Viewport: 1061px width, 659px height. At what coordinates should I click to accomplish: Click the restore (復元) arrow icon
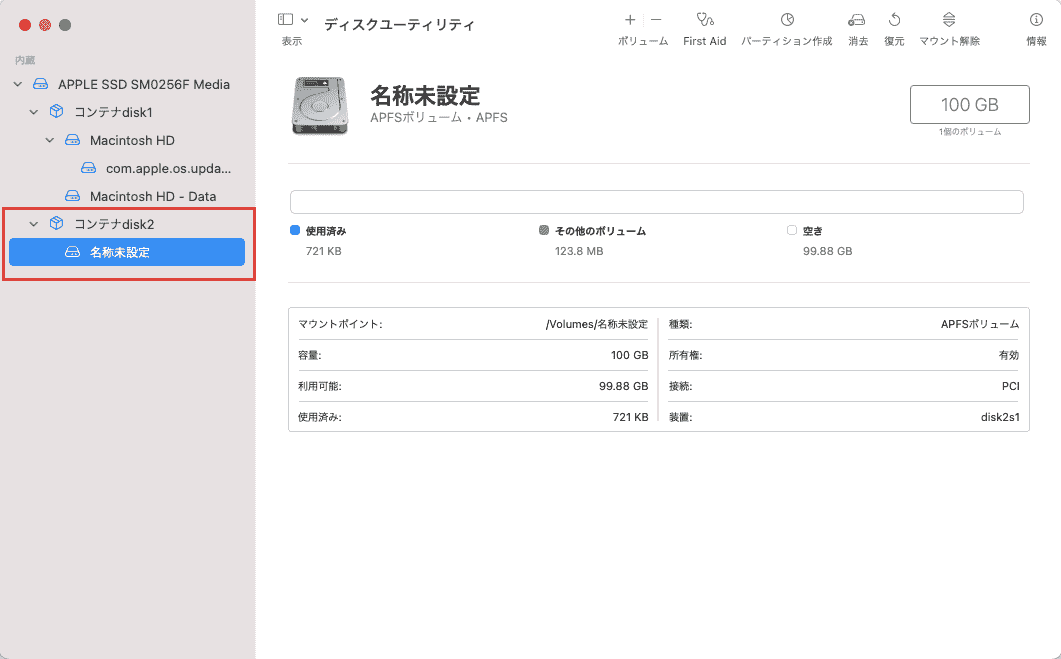(x=895, y=20)
